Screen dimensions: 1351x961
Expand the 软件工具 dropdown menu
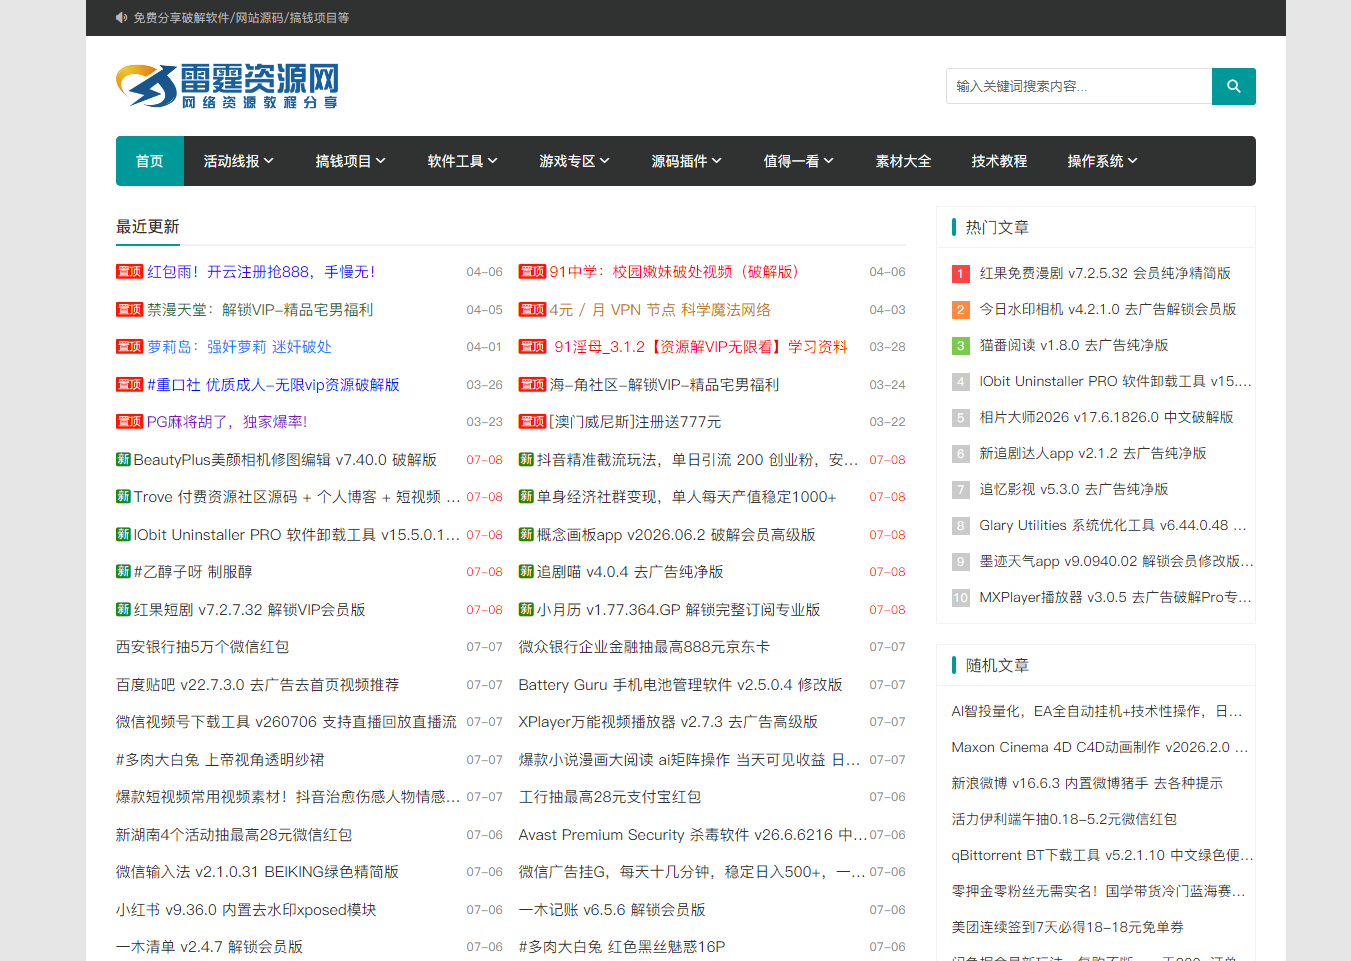point(462,161)
